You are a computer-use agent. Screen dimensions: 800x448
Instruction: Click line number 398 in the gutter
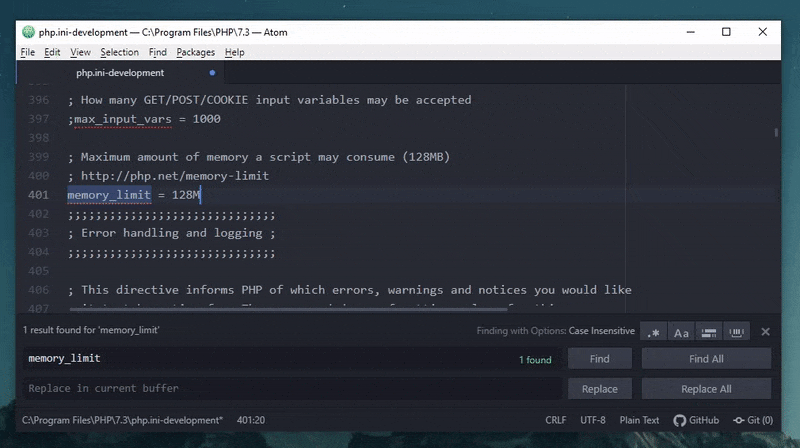(x=38, y=138)
